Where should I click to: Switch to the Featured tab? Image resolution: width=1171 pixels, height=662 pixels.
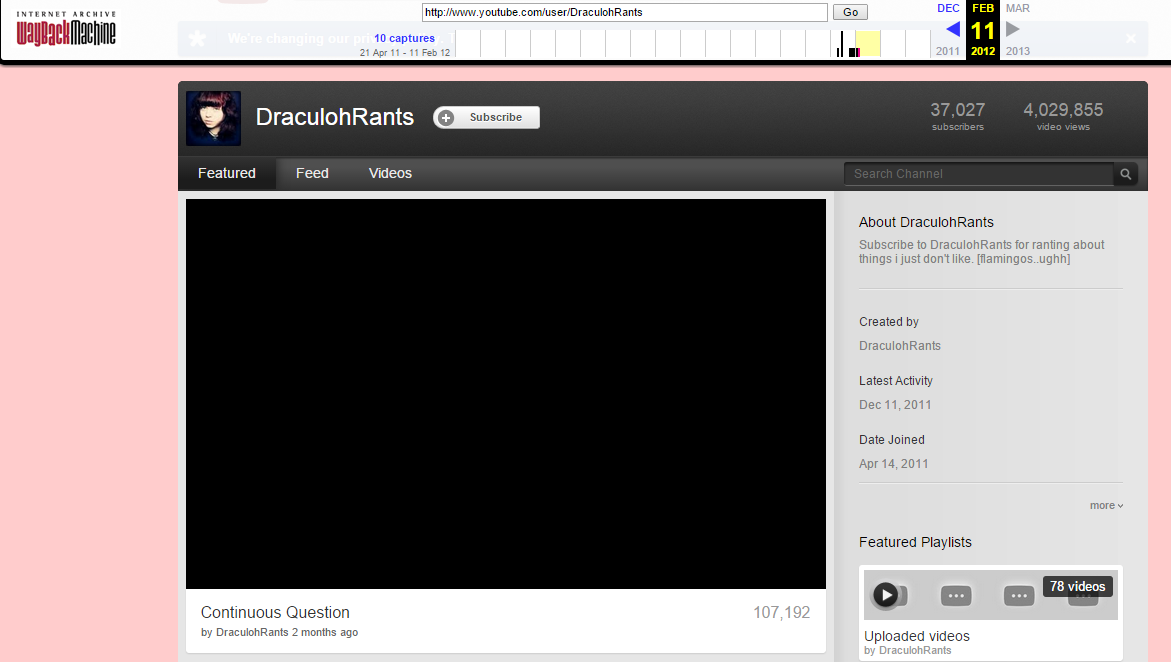pyautogui.click(x=227, y=173)
